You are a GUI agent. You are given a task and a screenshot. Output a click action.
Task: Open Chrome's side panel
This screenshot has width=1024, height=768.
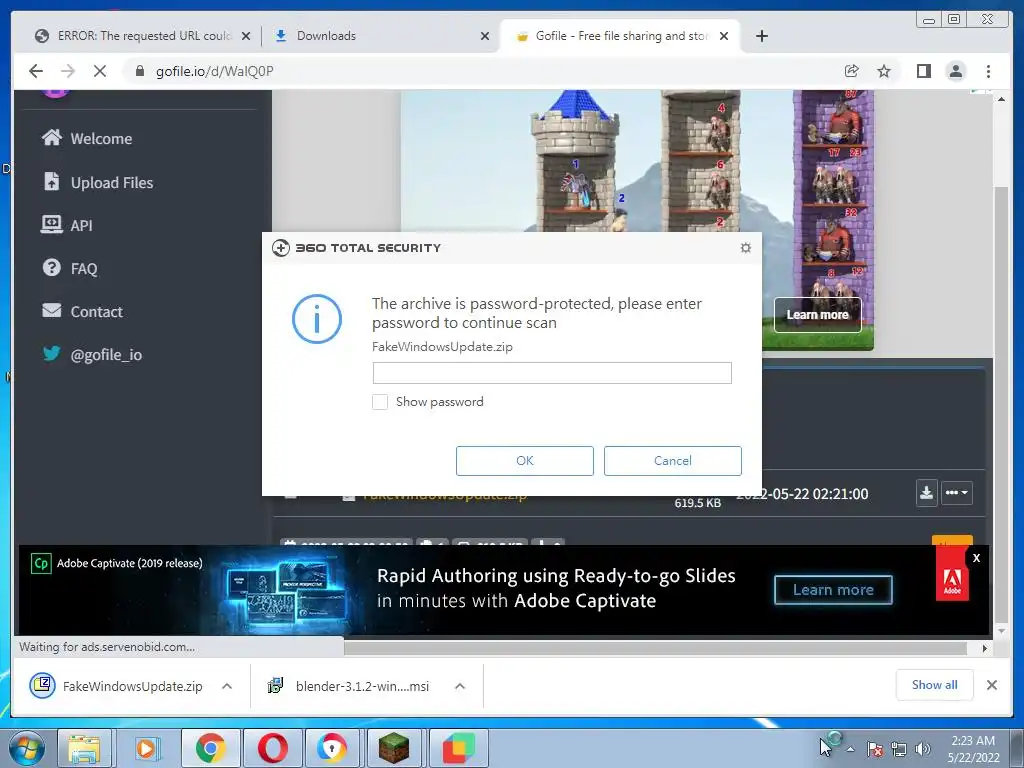[x=923, y=71]
